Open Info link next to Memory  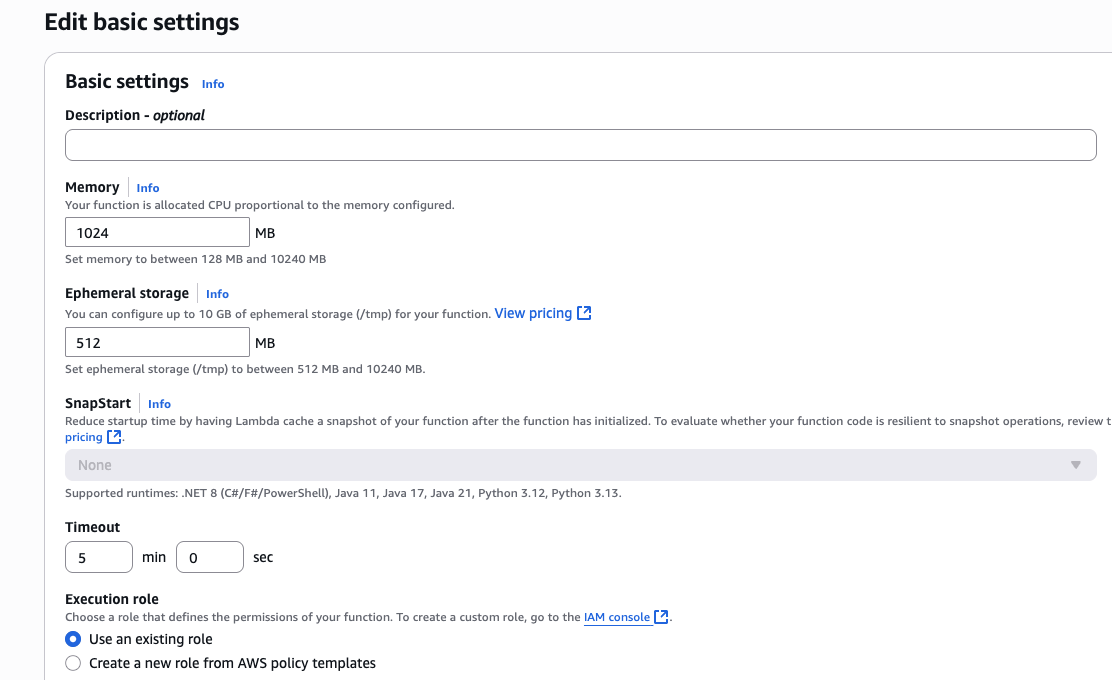pos(148,188)
